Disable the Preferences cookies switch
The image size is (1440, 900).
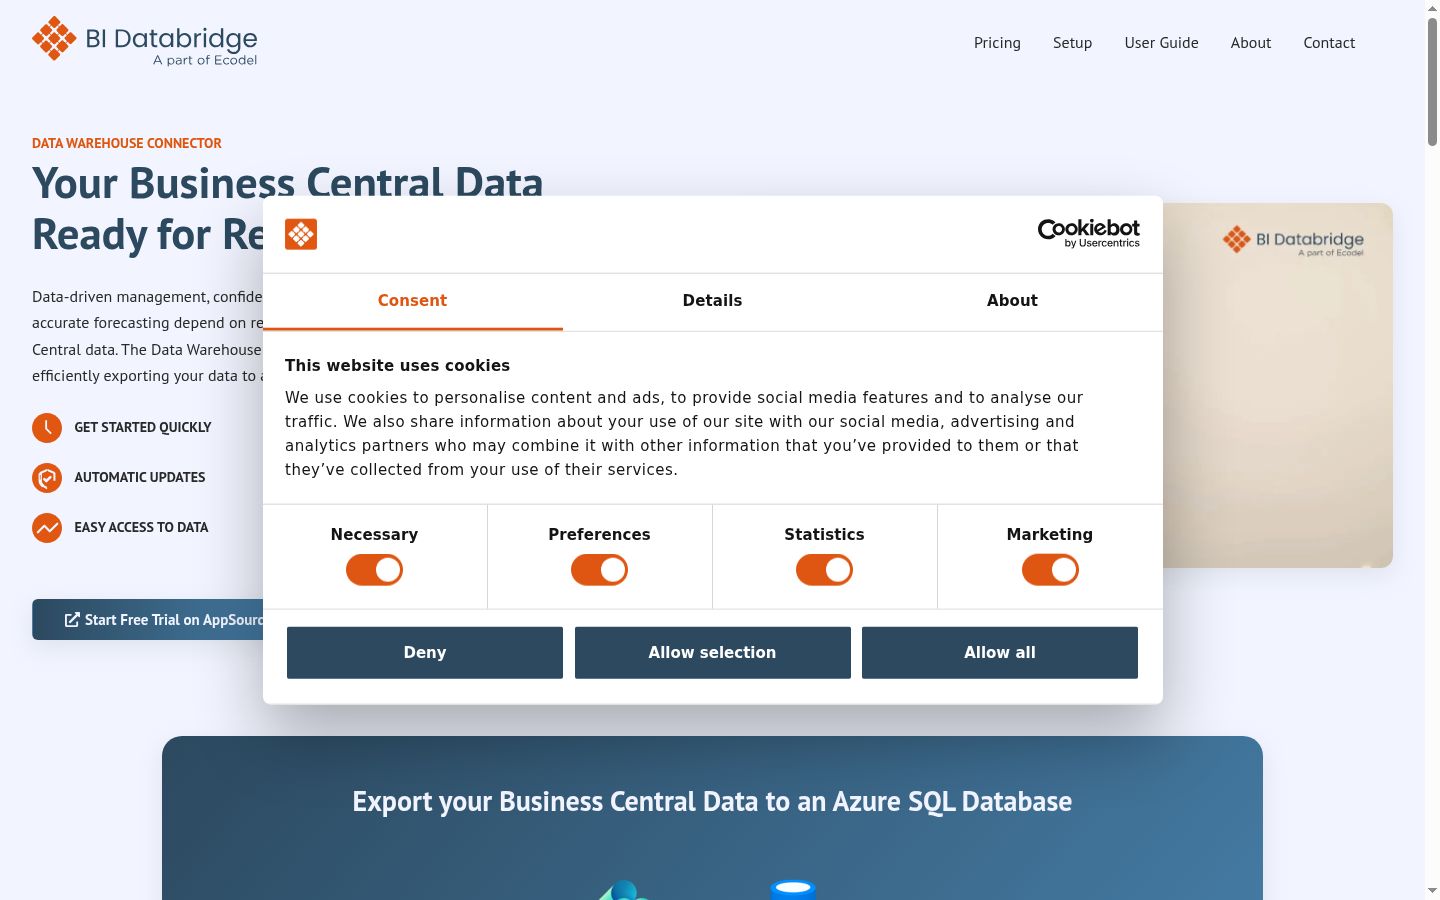(x=600, y=570)
